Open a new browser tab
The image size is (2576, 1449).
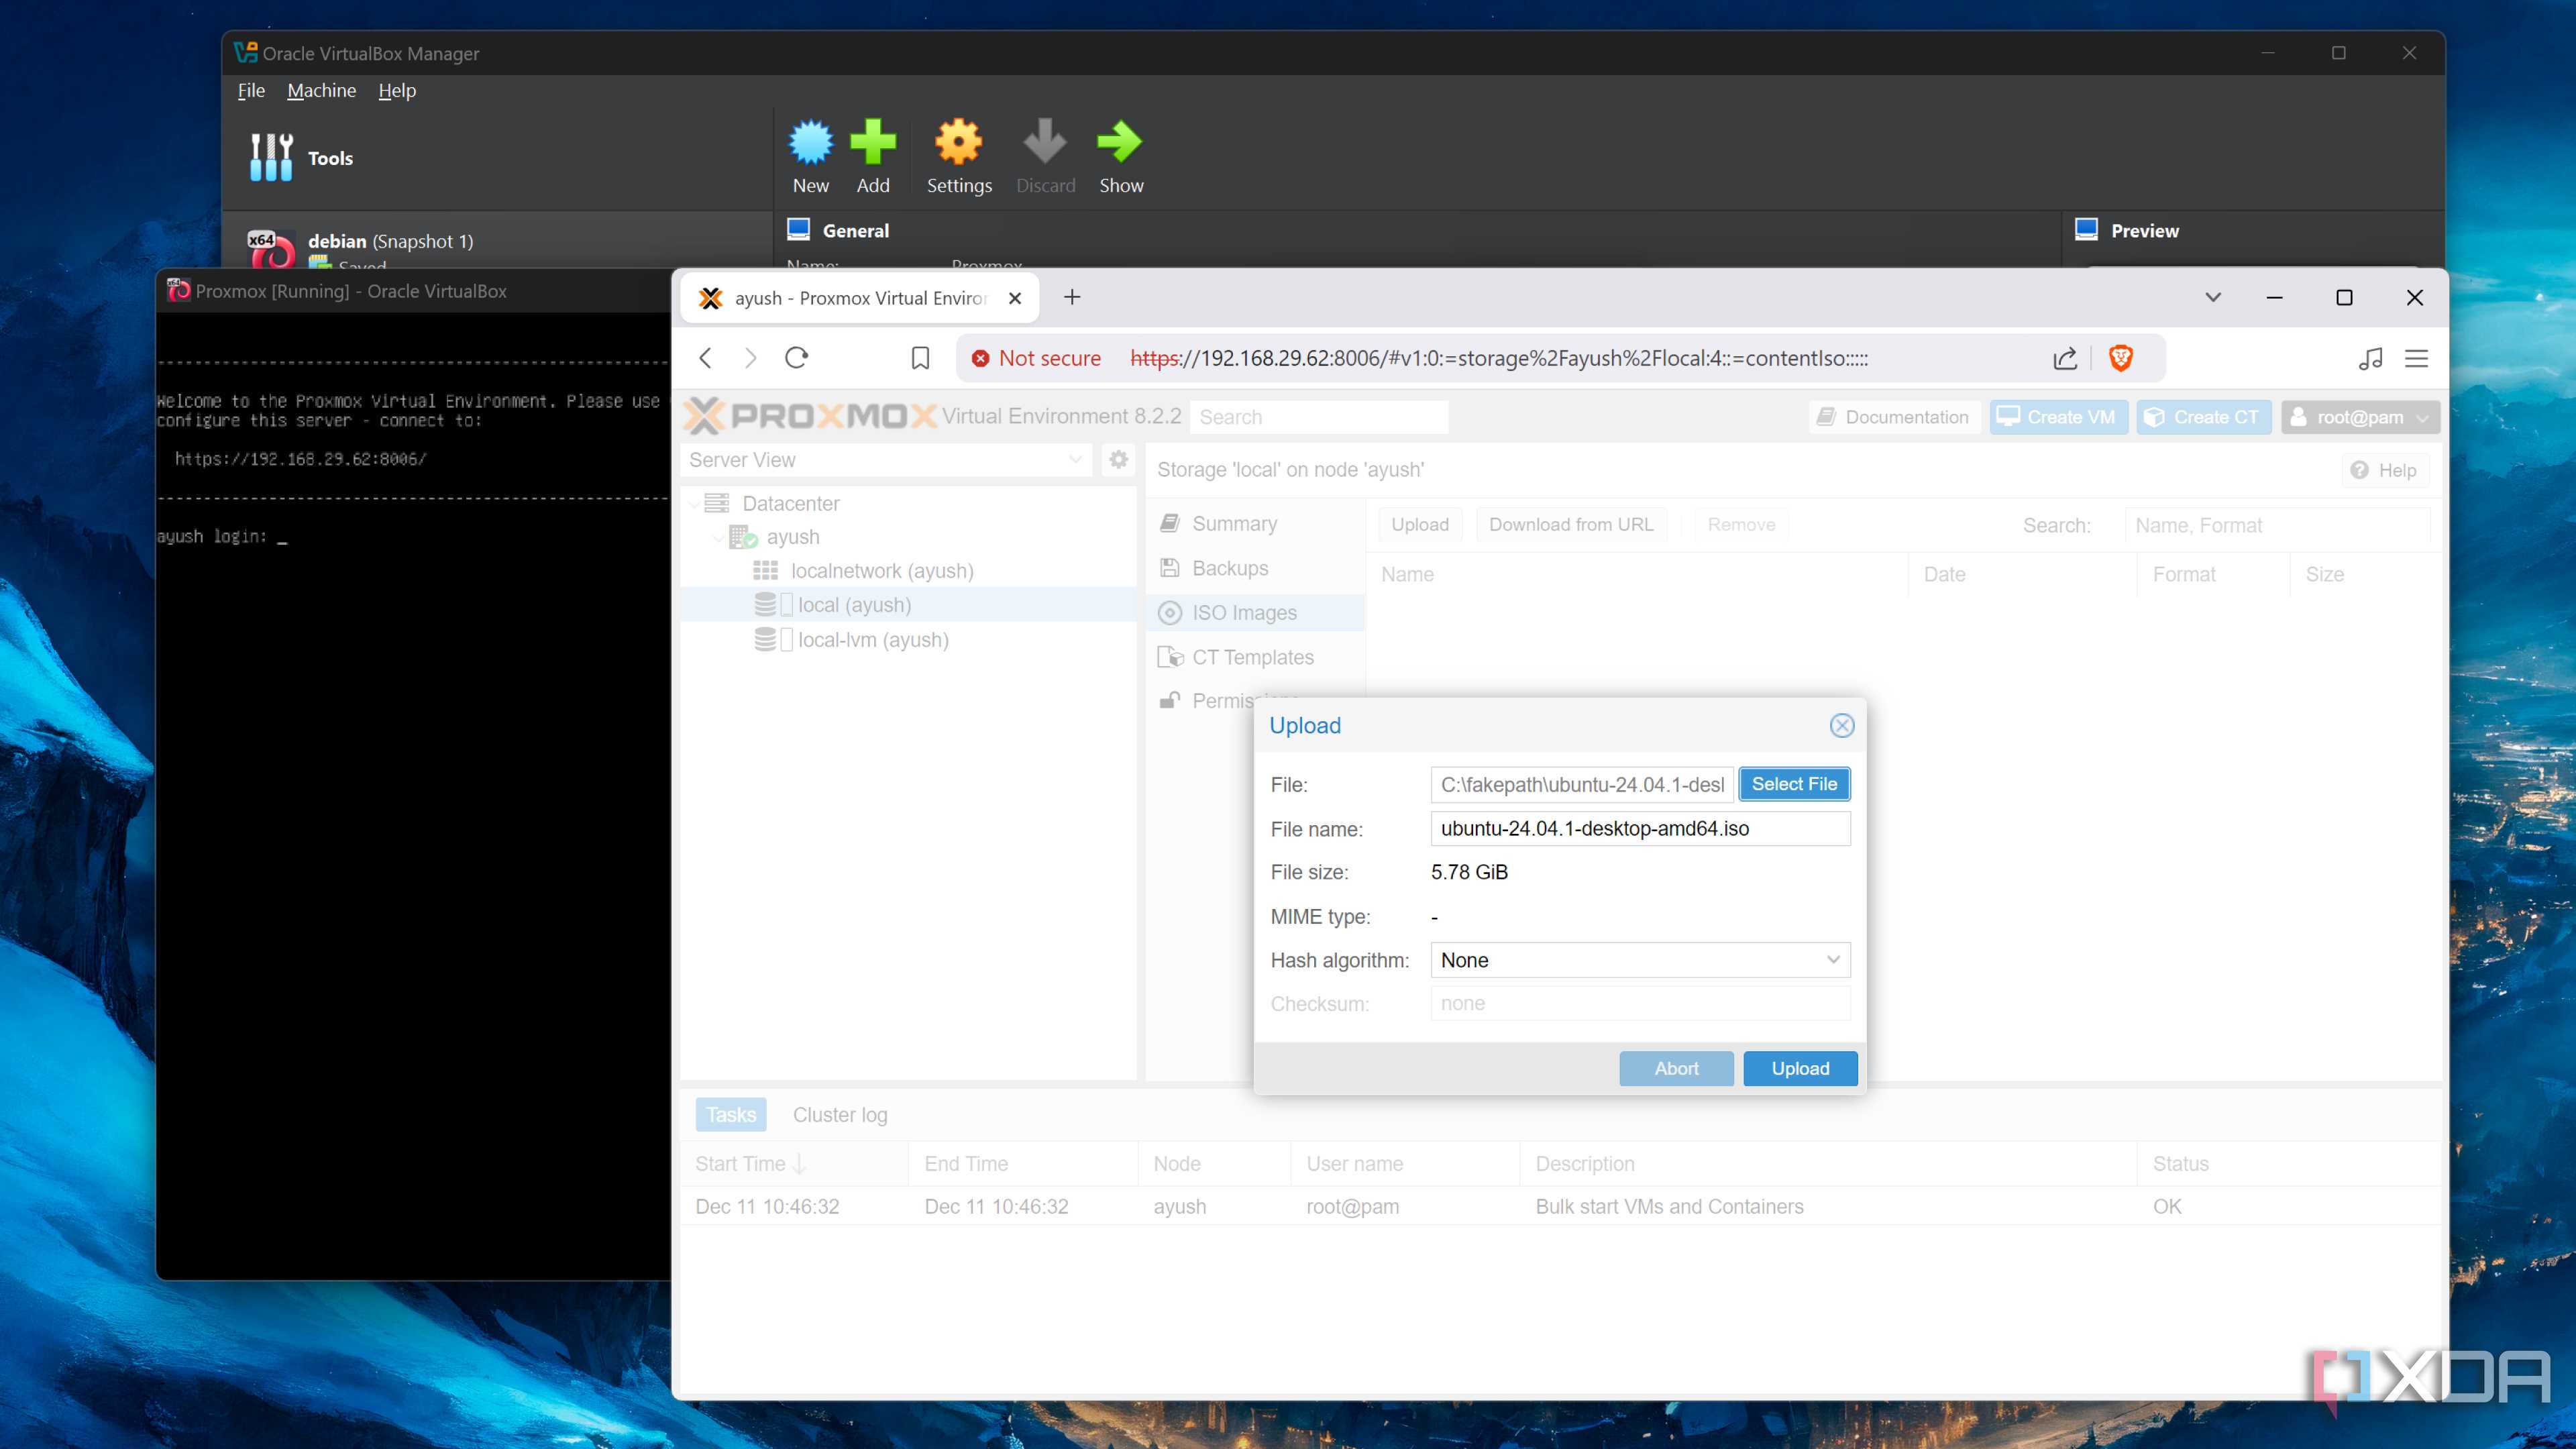pos(1072,297)
